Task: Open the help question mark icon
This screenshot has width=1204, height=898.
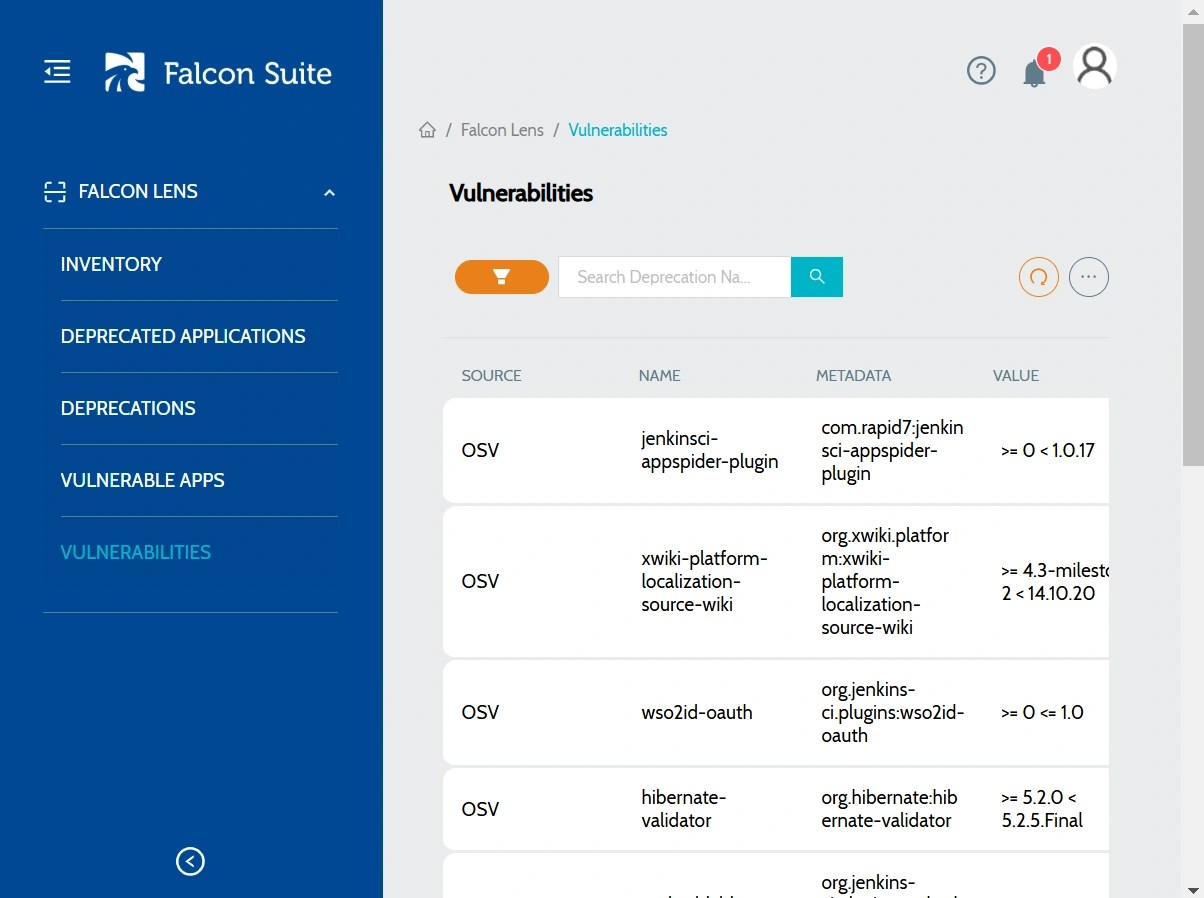Action: [981, 71]
